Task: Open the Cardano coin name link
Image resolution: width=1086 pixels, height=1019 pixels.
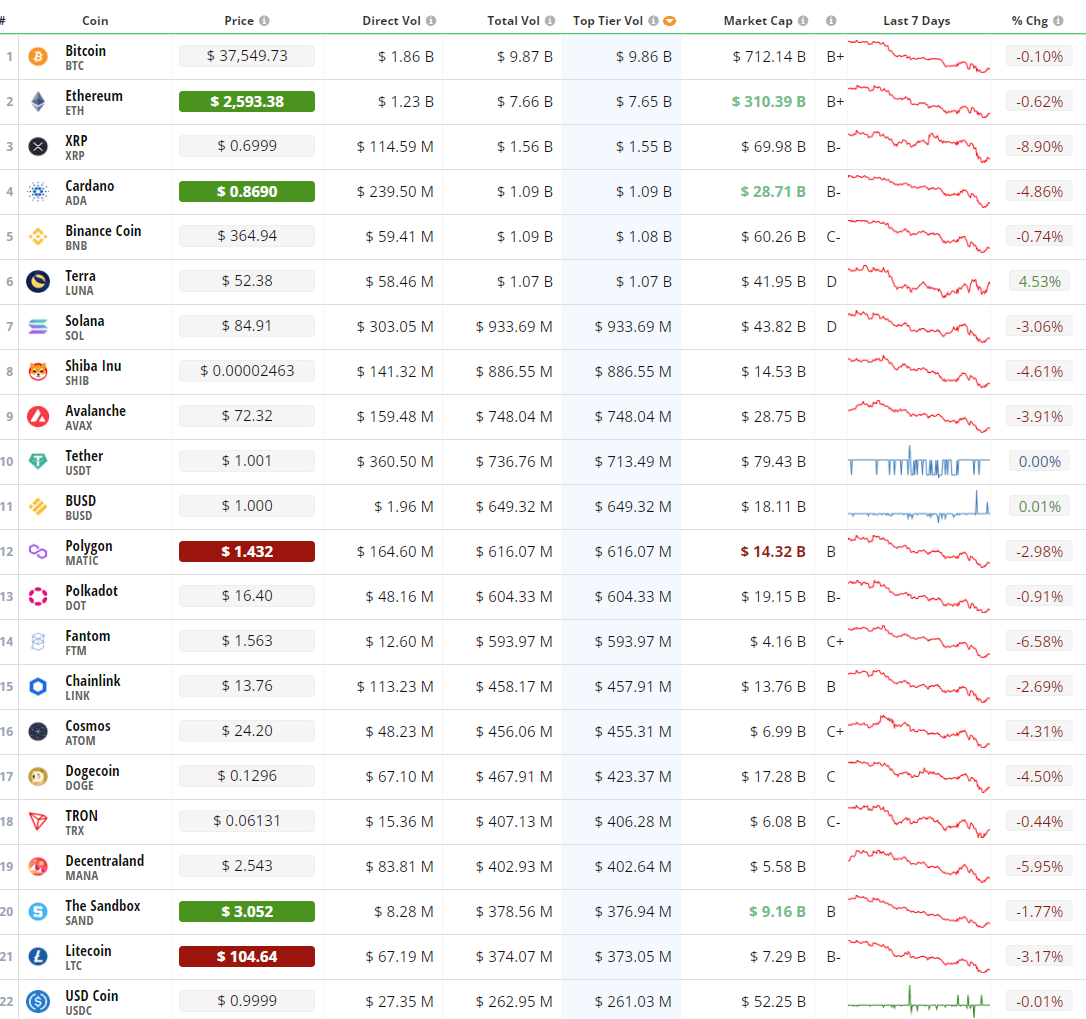Action: [90, 186]
